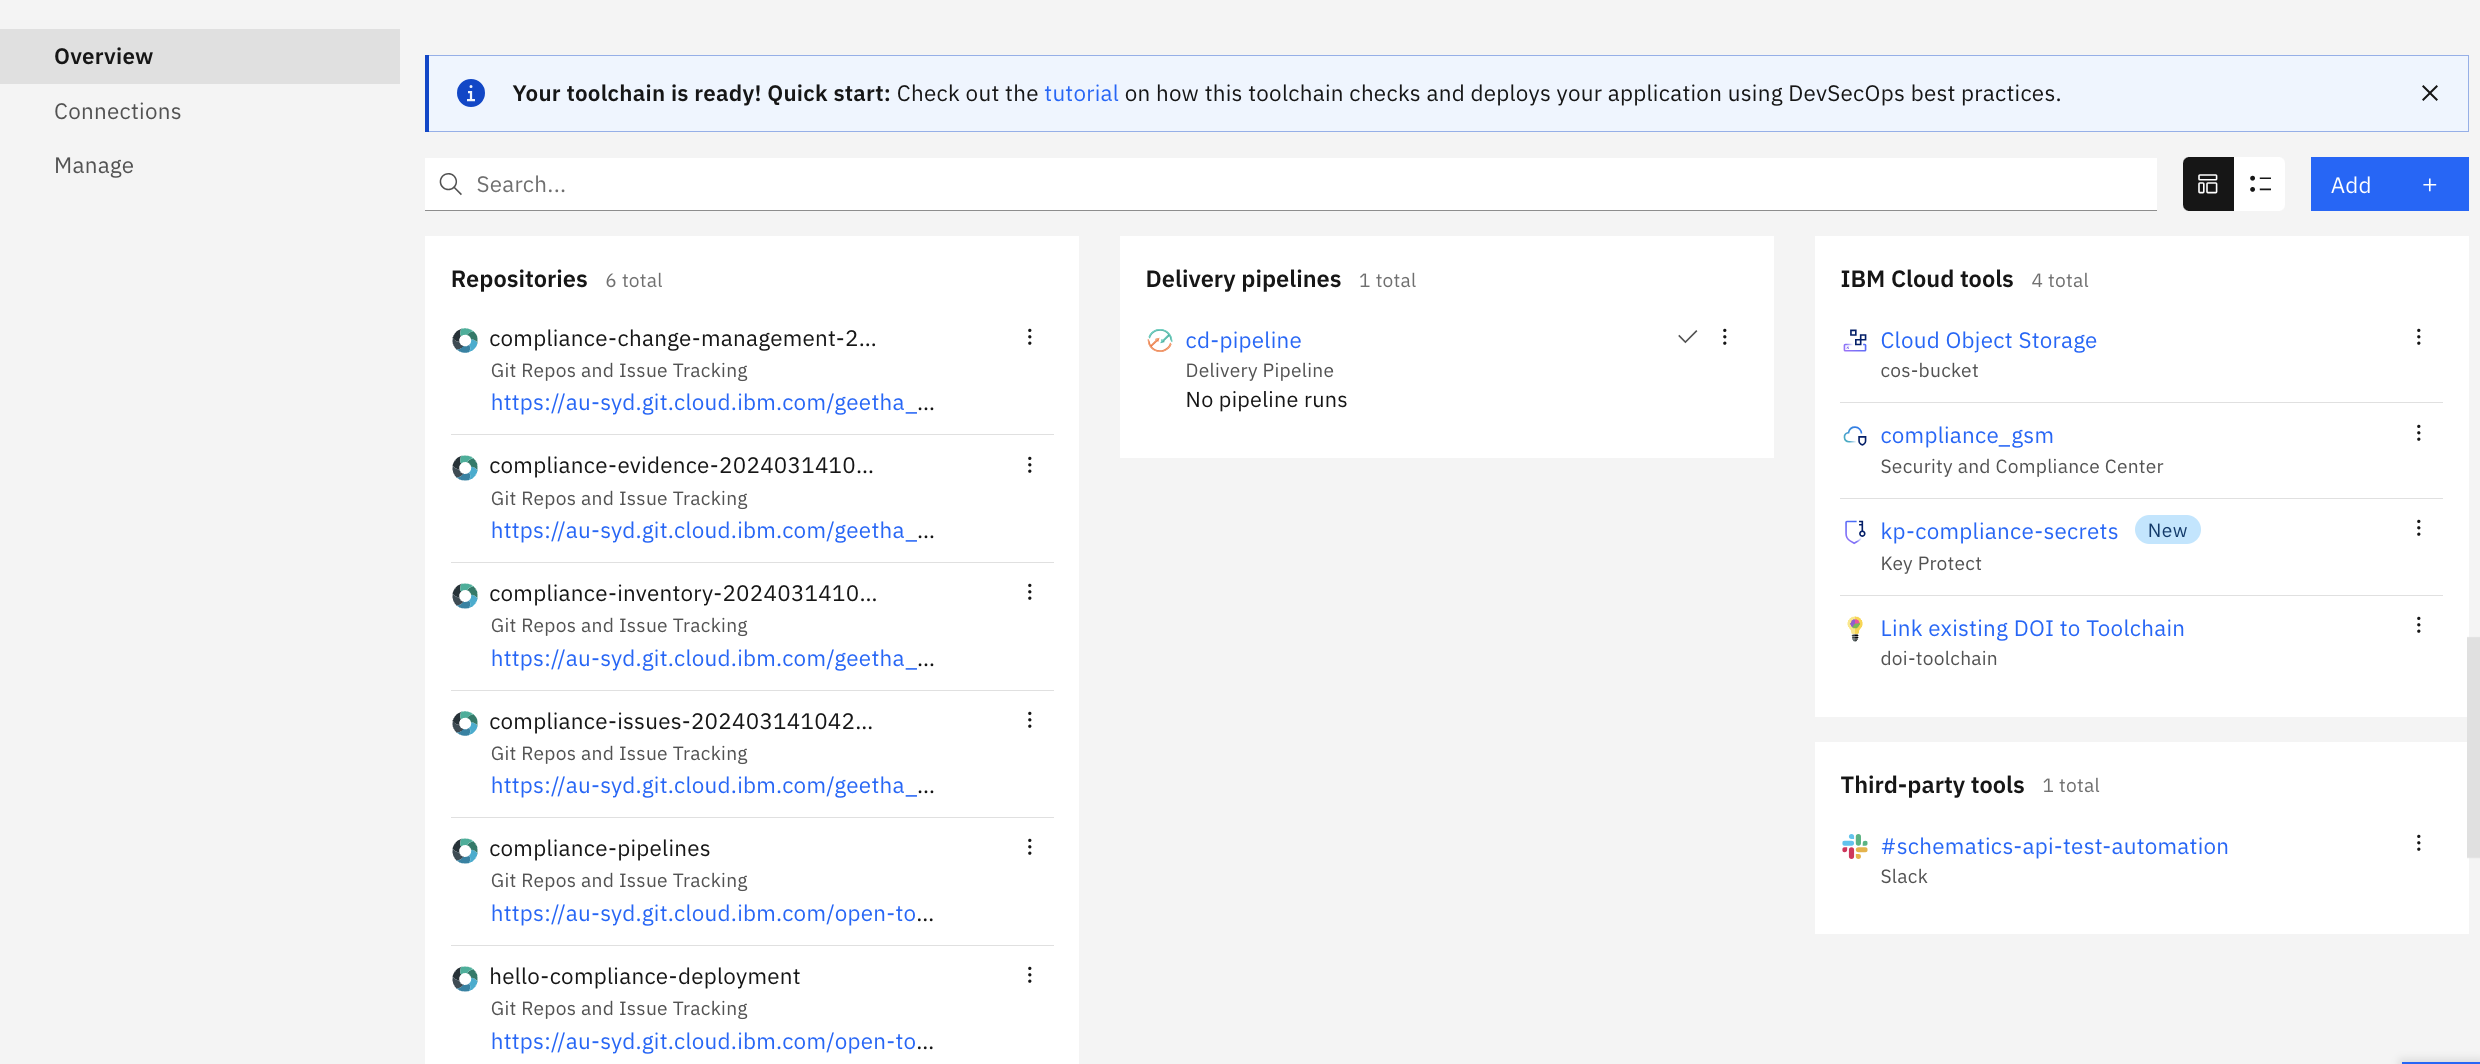Viewport: 2480px width, 1064px height.
Task: Click the Slack icon in Third-party tools
Action: click(x=1855, y=847)
